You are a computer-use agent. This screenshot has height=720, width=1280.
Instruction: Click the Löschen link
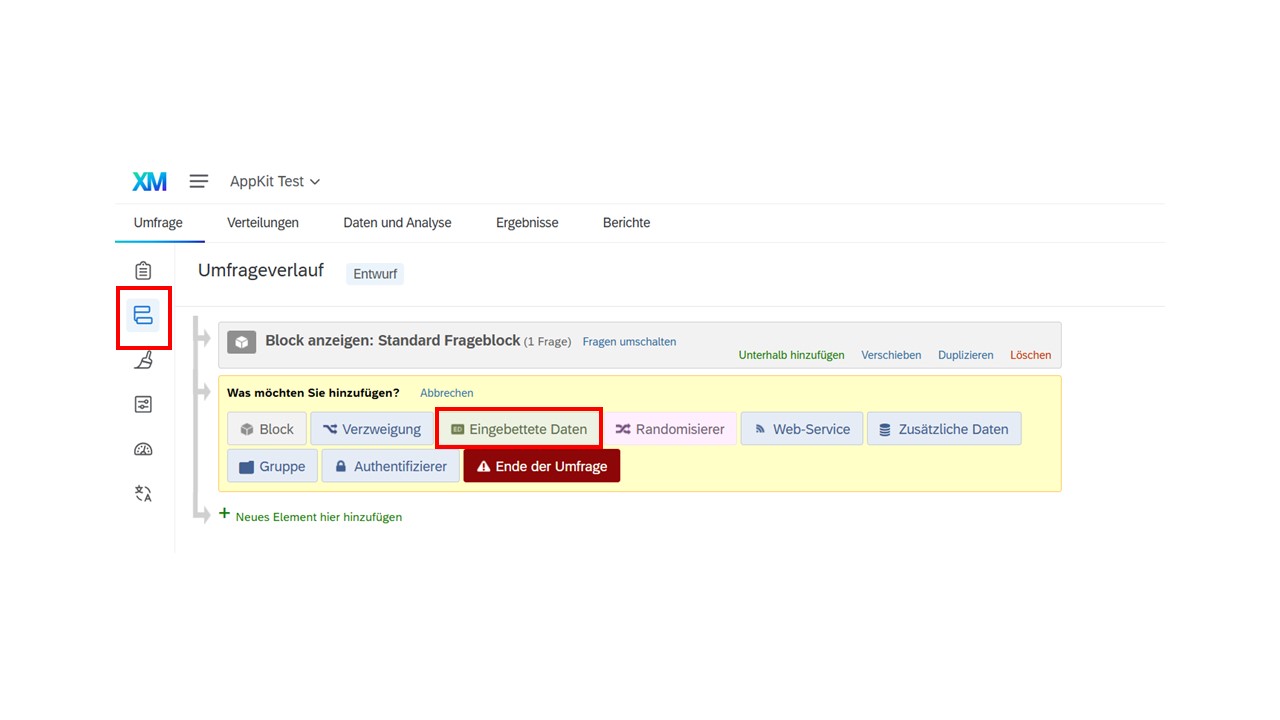[x=1030, y=355]
